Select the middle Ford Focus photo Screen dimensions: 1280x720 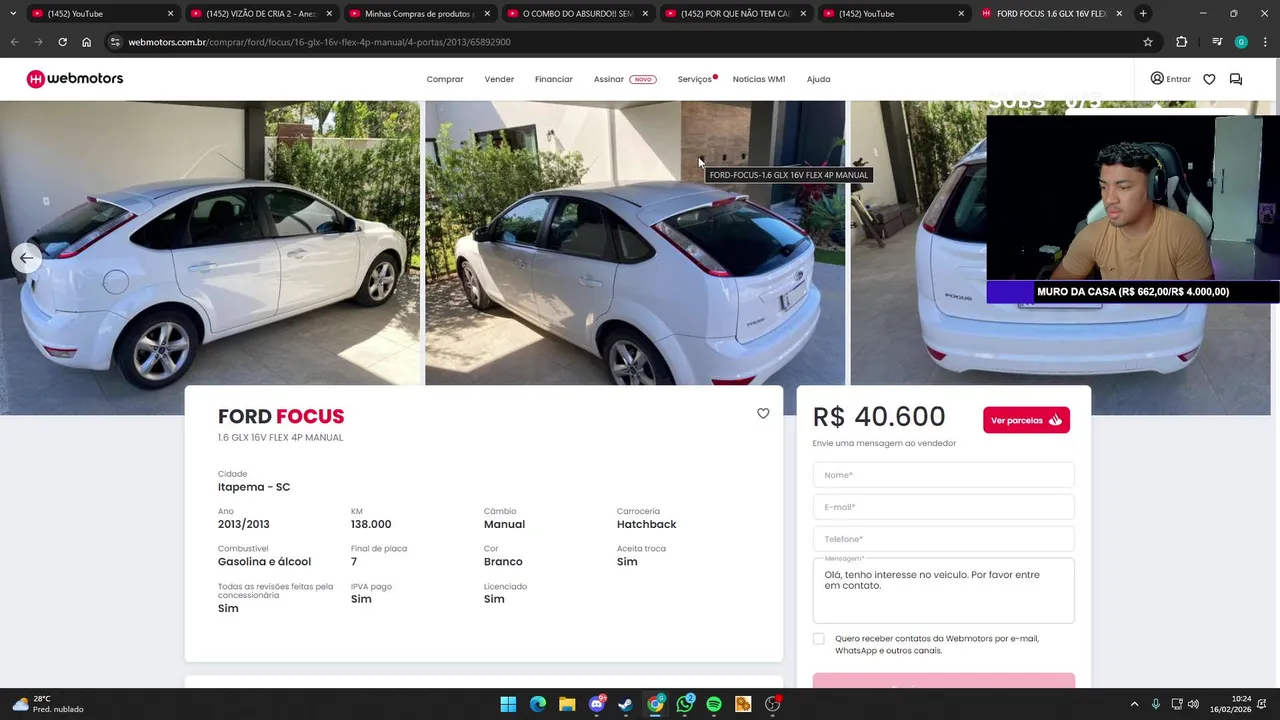tap(635, 243)
